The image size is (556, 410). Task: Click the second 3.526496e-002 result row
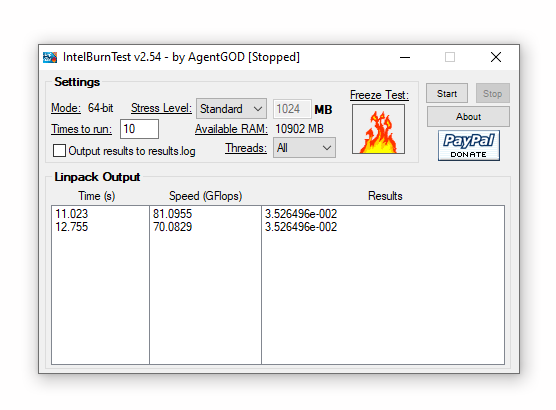pyautogui.click(x=301, y=227)
